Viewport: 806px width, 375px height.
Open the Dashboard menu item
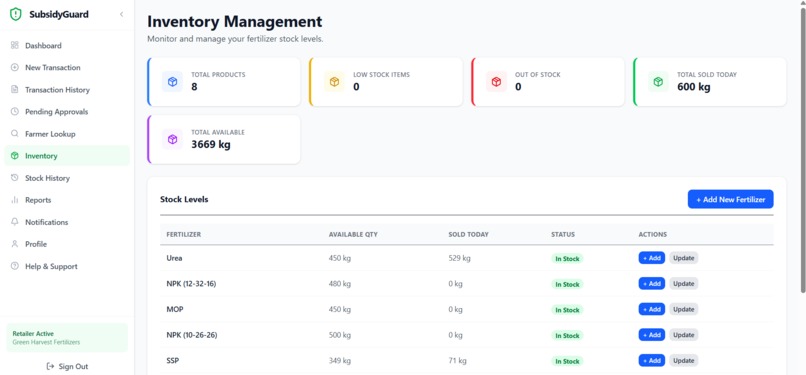67,46
